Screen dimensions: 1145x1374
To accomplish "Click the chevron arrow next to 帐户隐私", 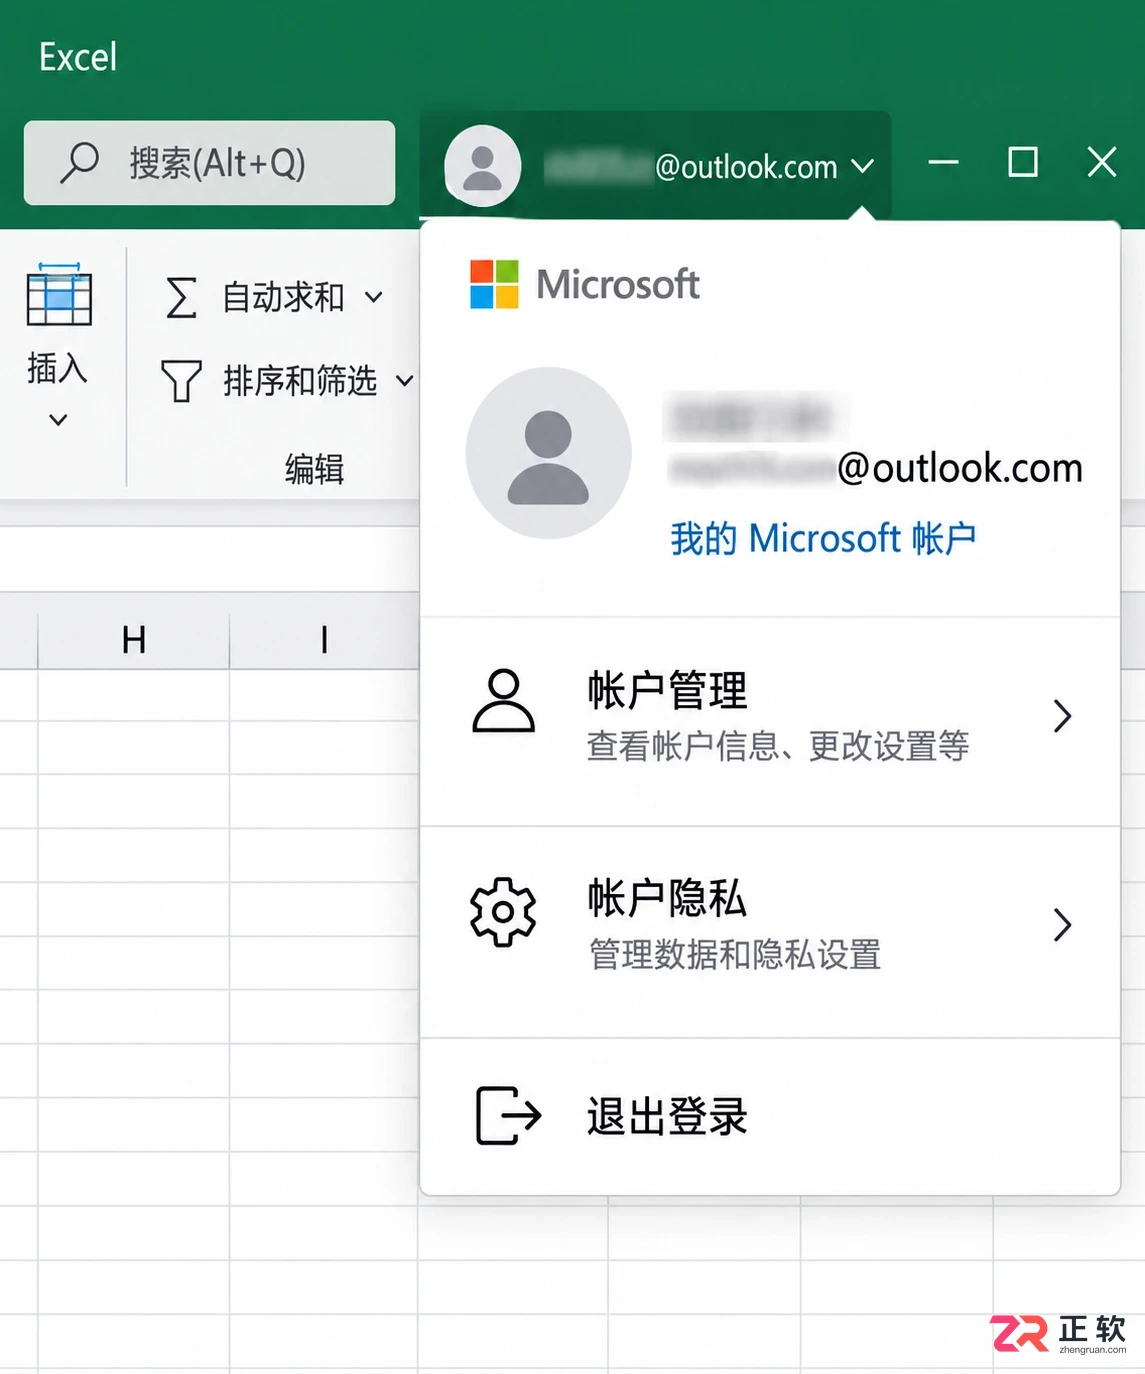I will pos(1063,925).
